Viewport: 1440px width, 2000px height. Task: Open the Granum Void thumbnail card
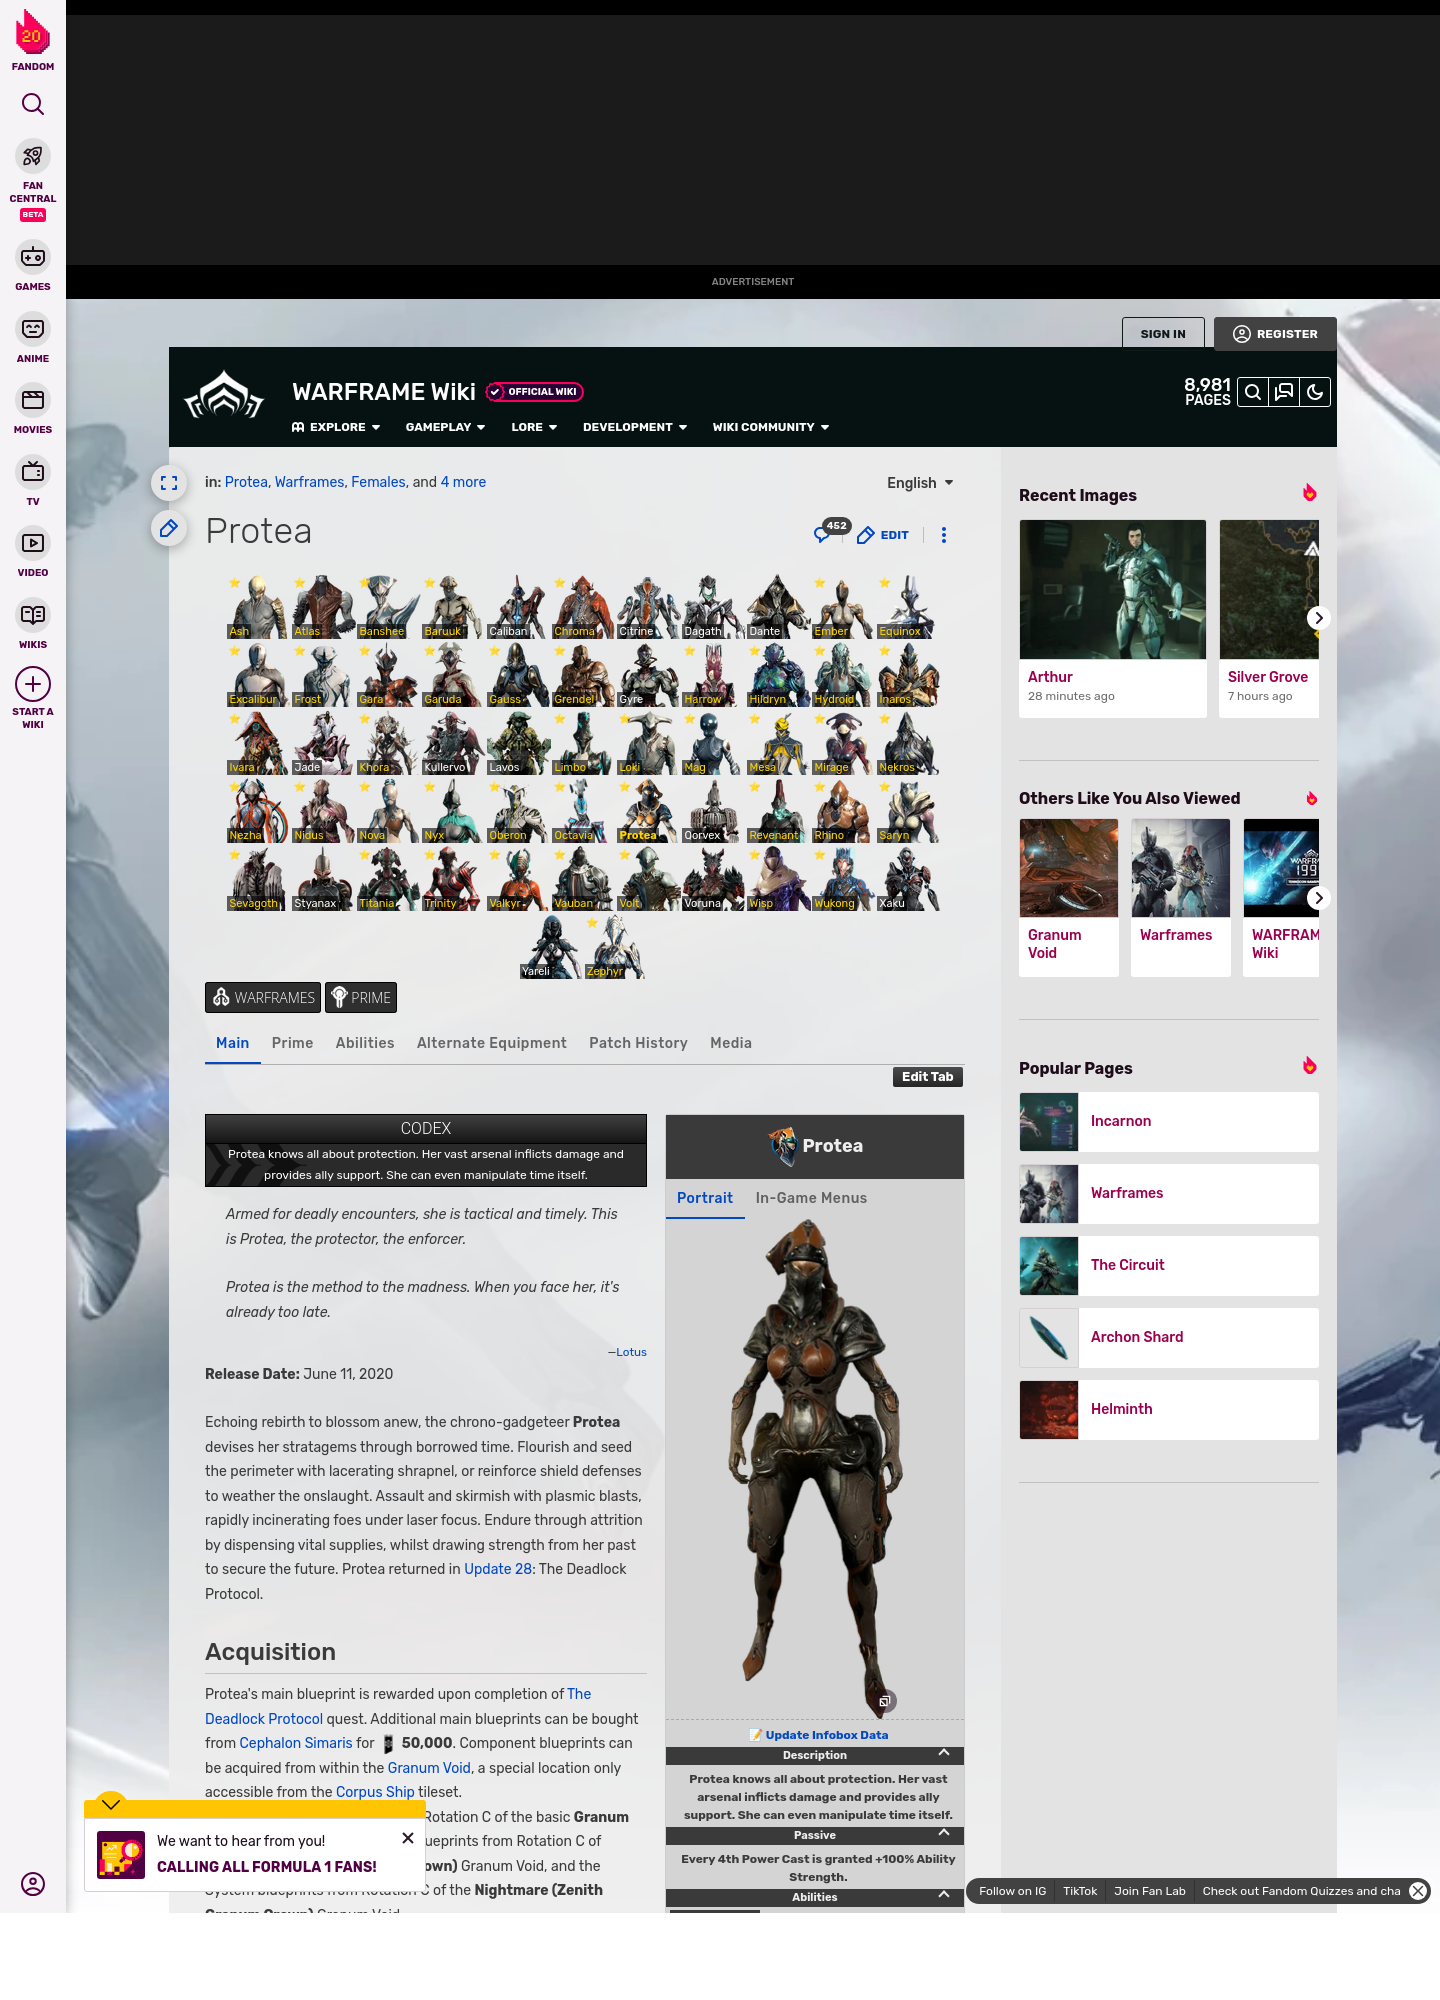pos(1069,897)
